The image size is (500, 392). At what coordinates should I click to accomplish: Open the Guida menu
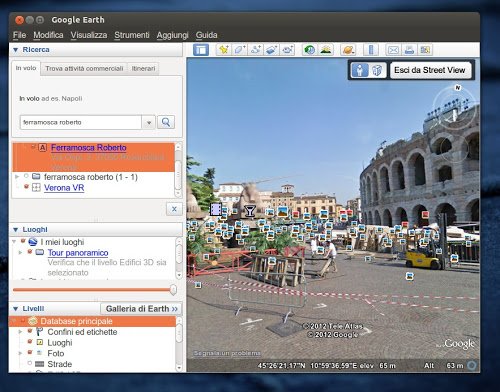tap(206, 35)
